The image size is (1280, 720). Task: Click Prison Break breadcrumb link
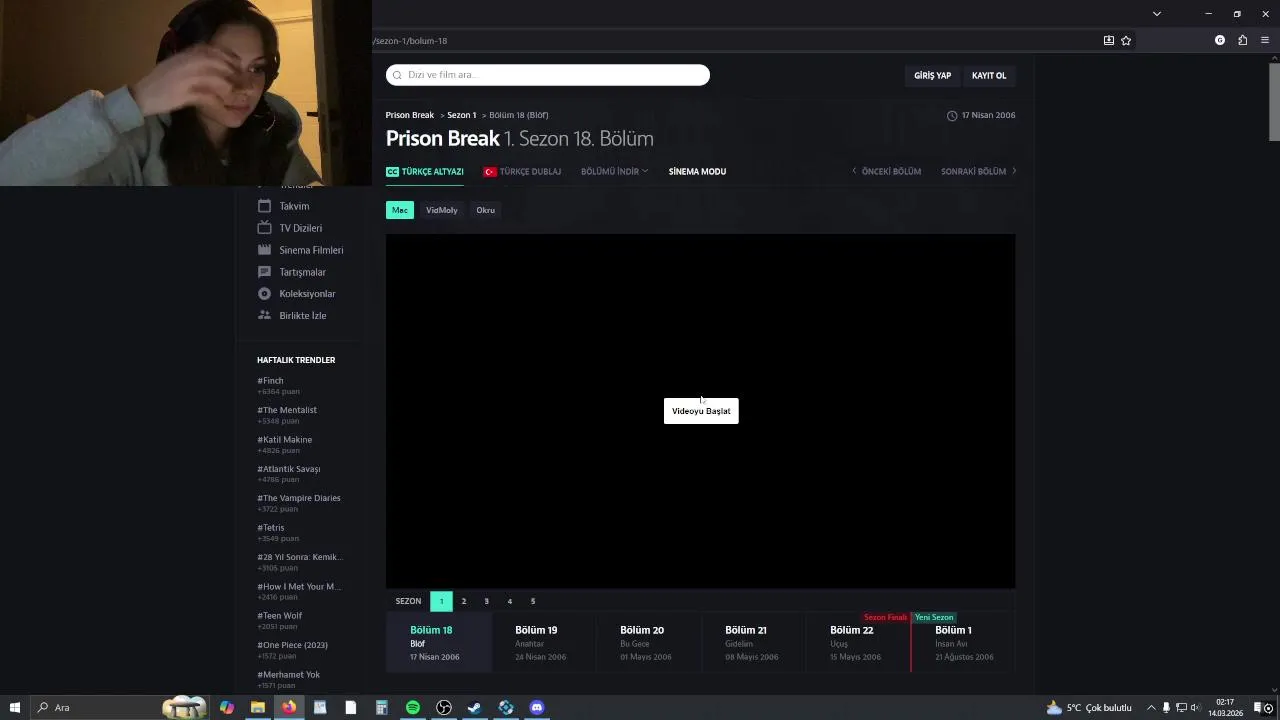[x=410, y=115]
